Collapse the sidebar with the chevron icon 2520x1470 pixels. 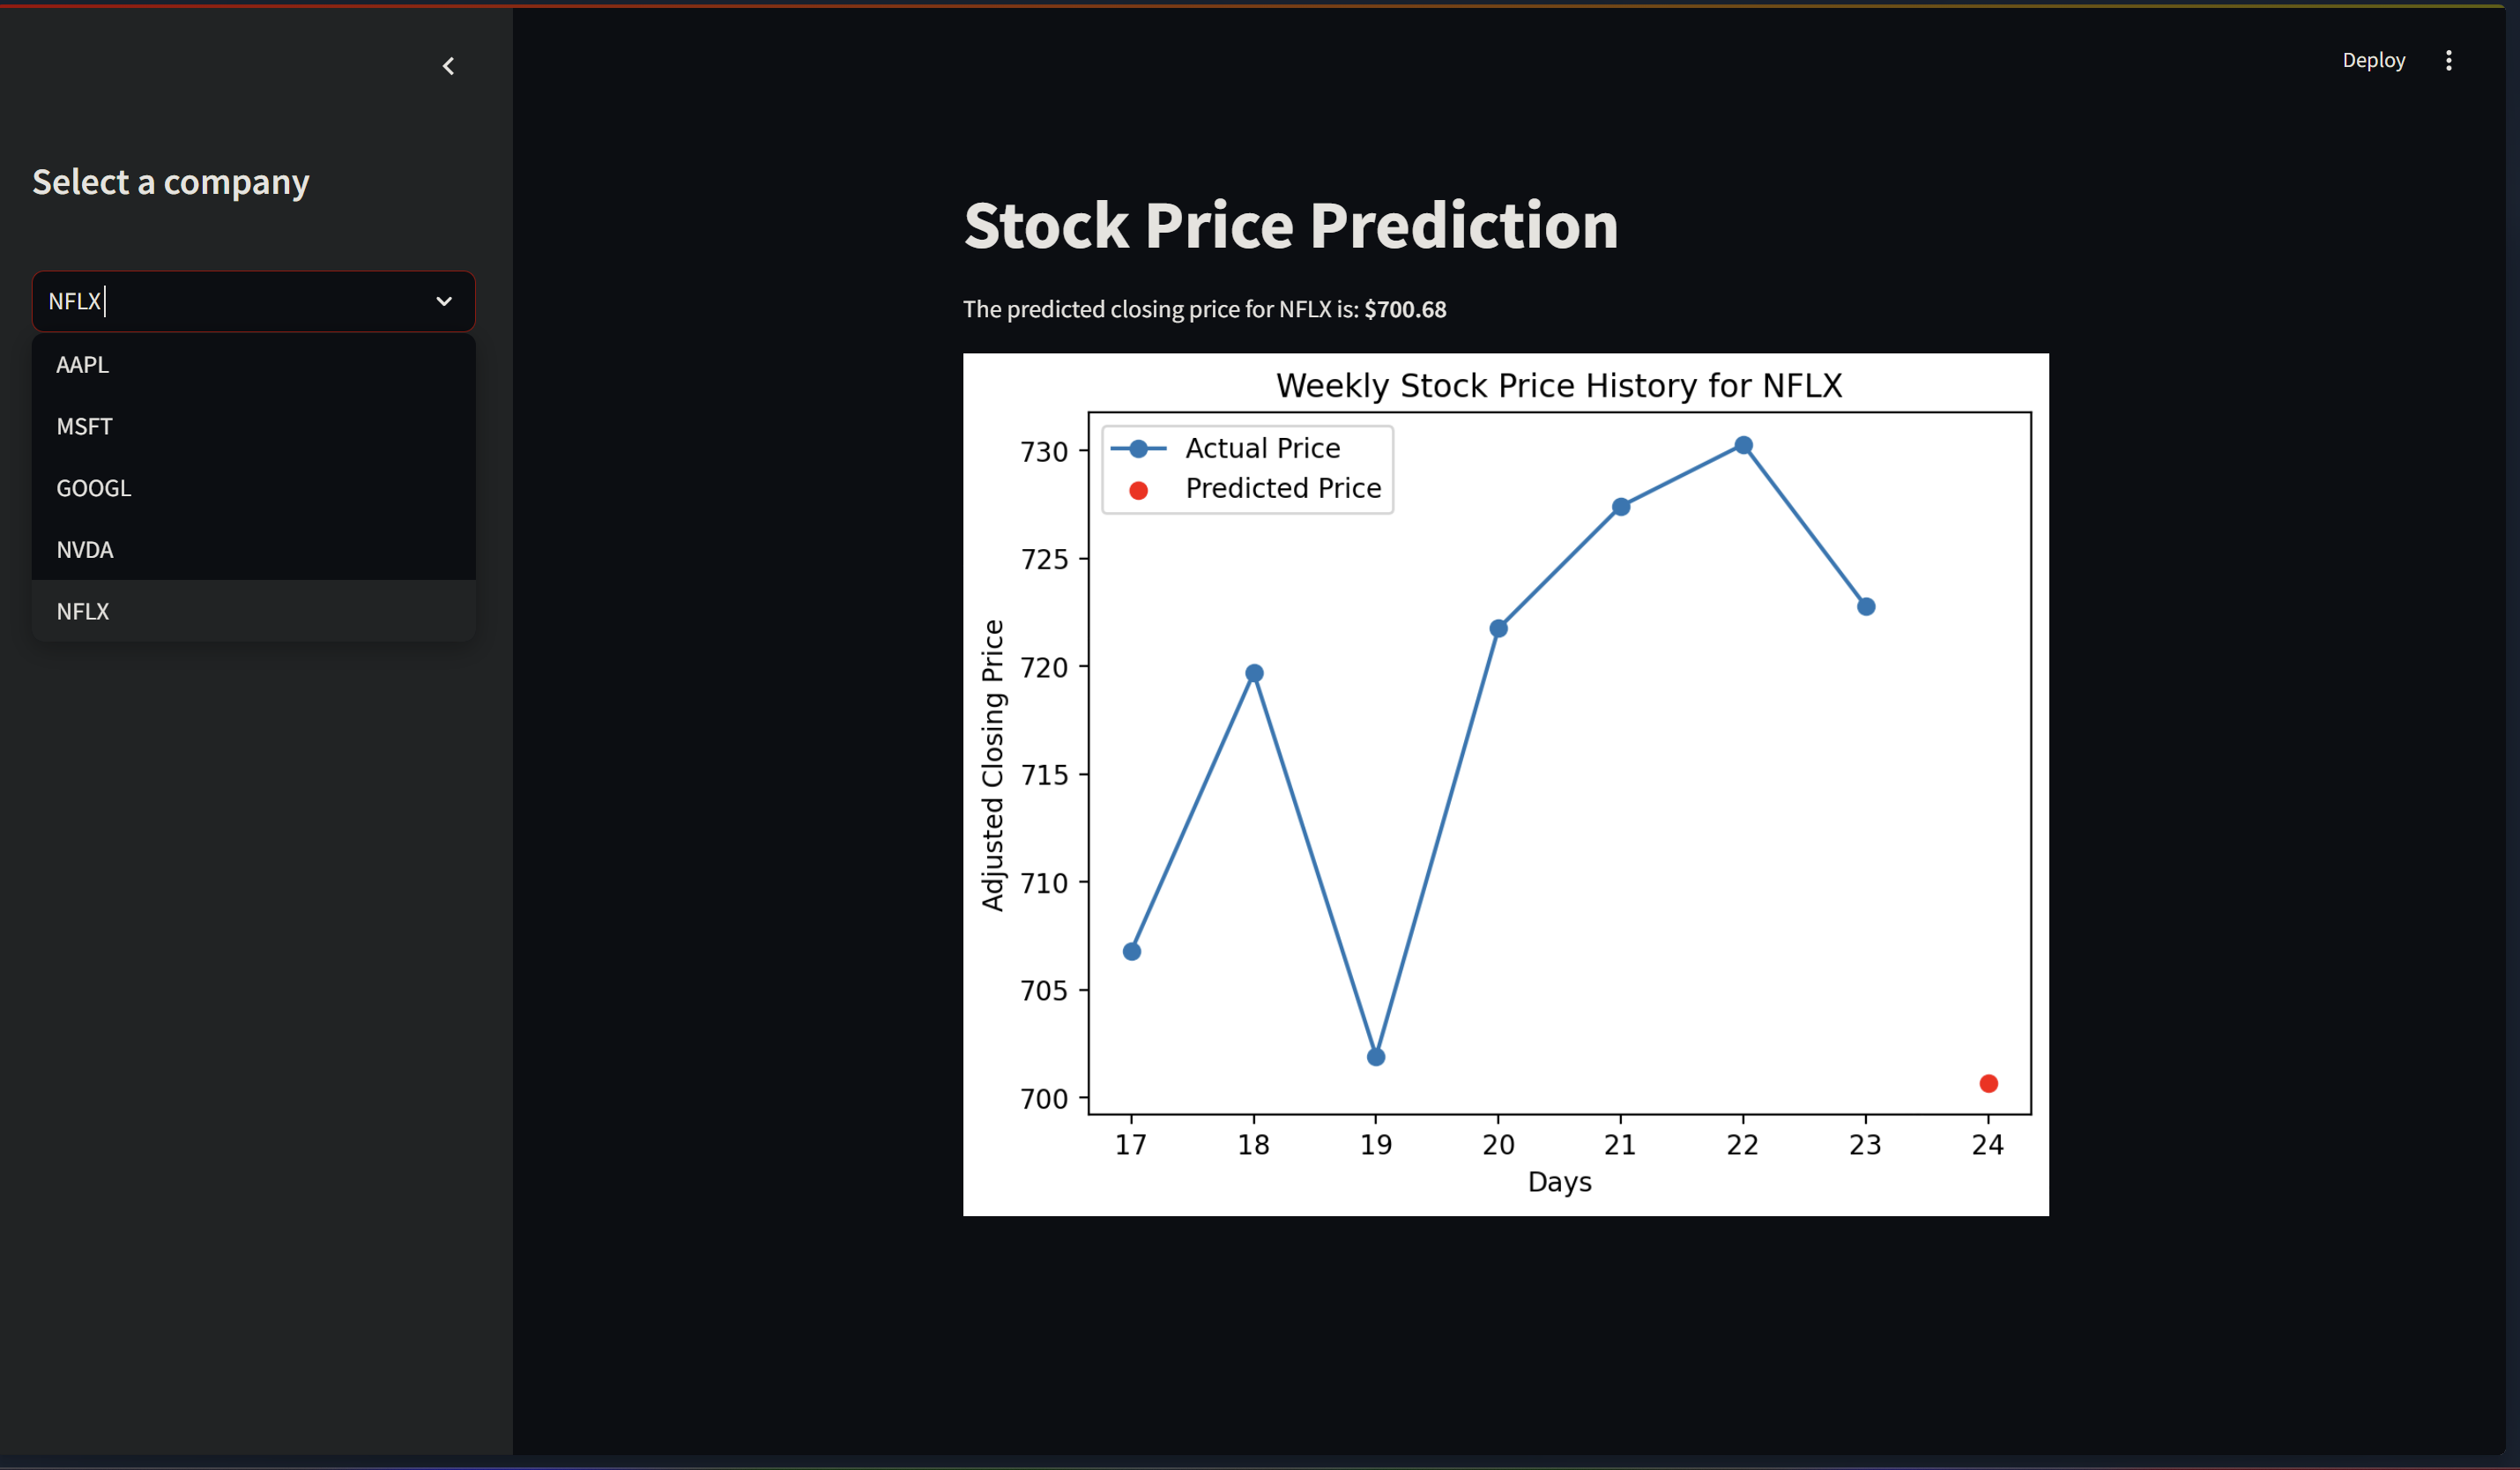point(448,66)
